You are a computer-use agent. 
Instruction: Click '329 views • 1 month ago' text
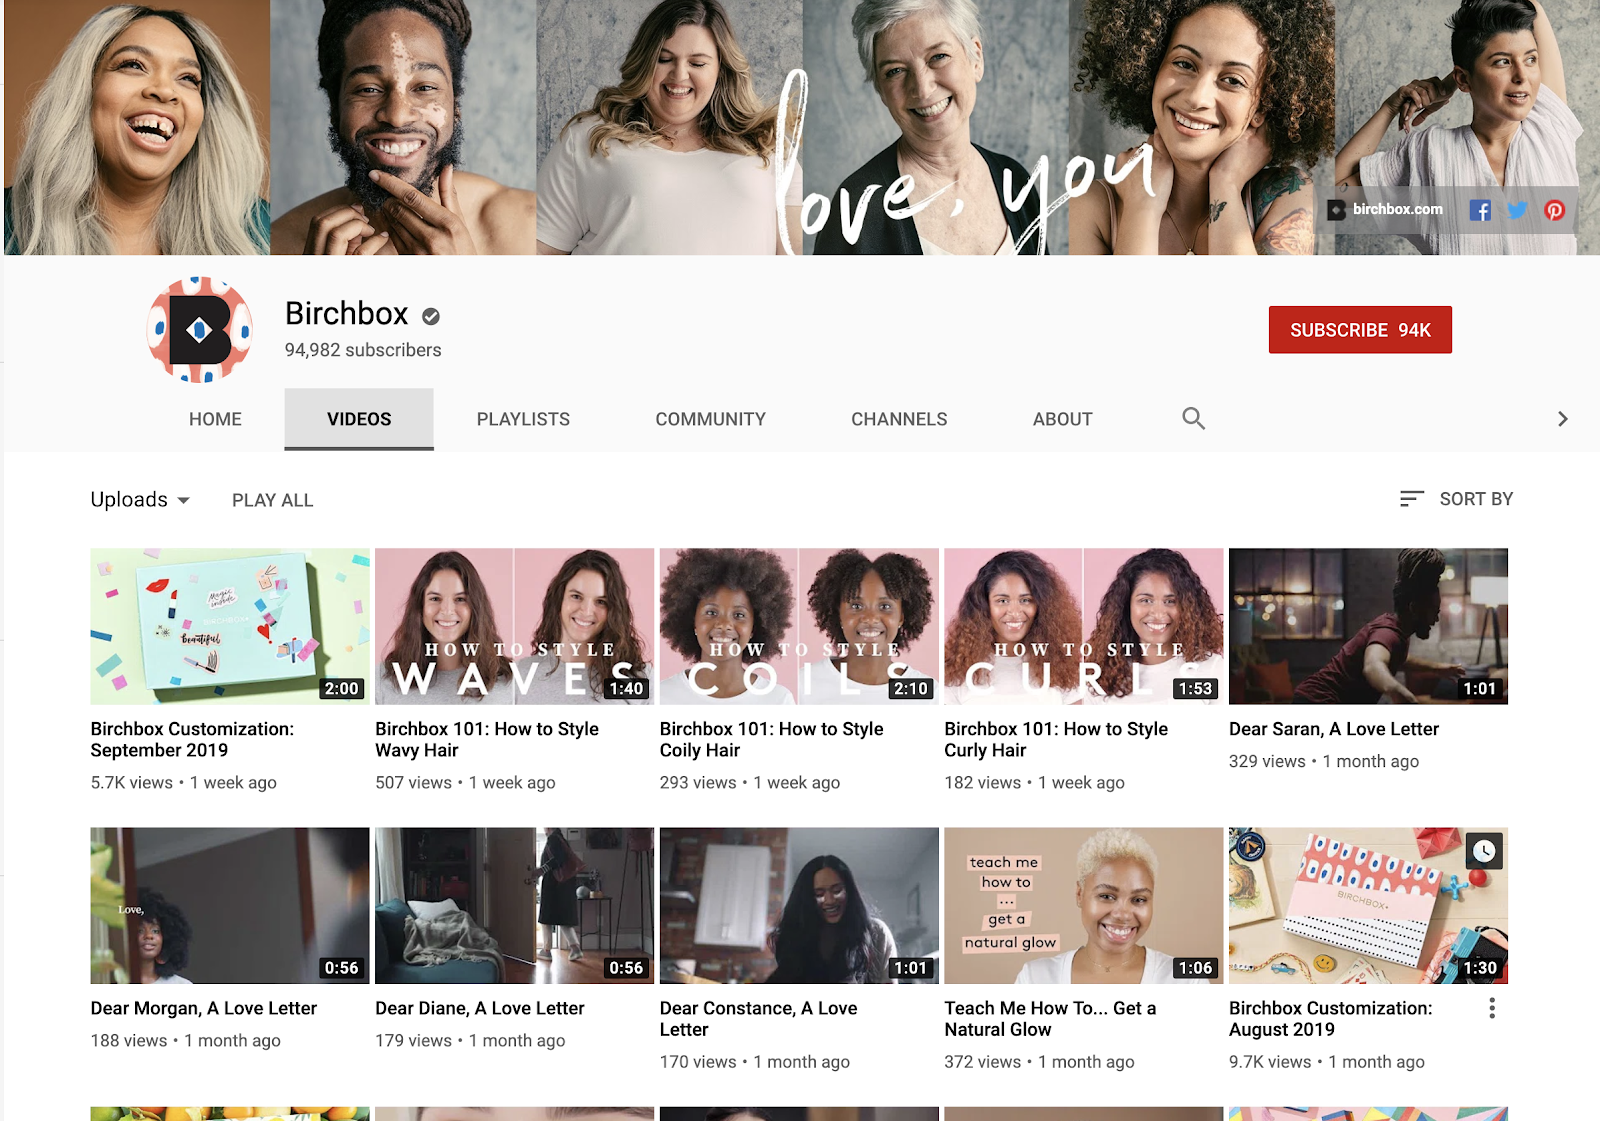[1324, 761]
